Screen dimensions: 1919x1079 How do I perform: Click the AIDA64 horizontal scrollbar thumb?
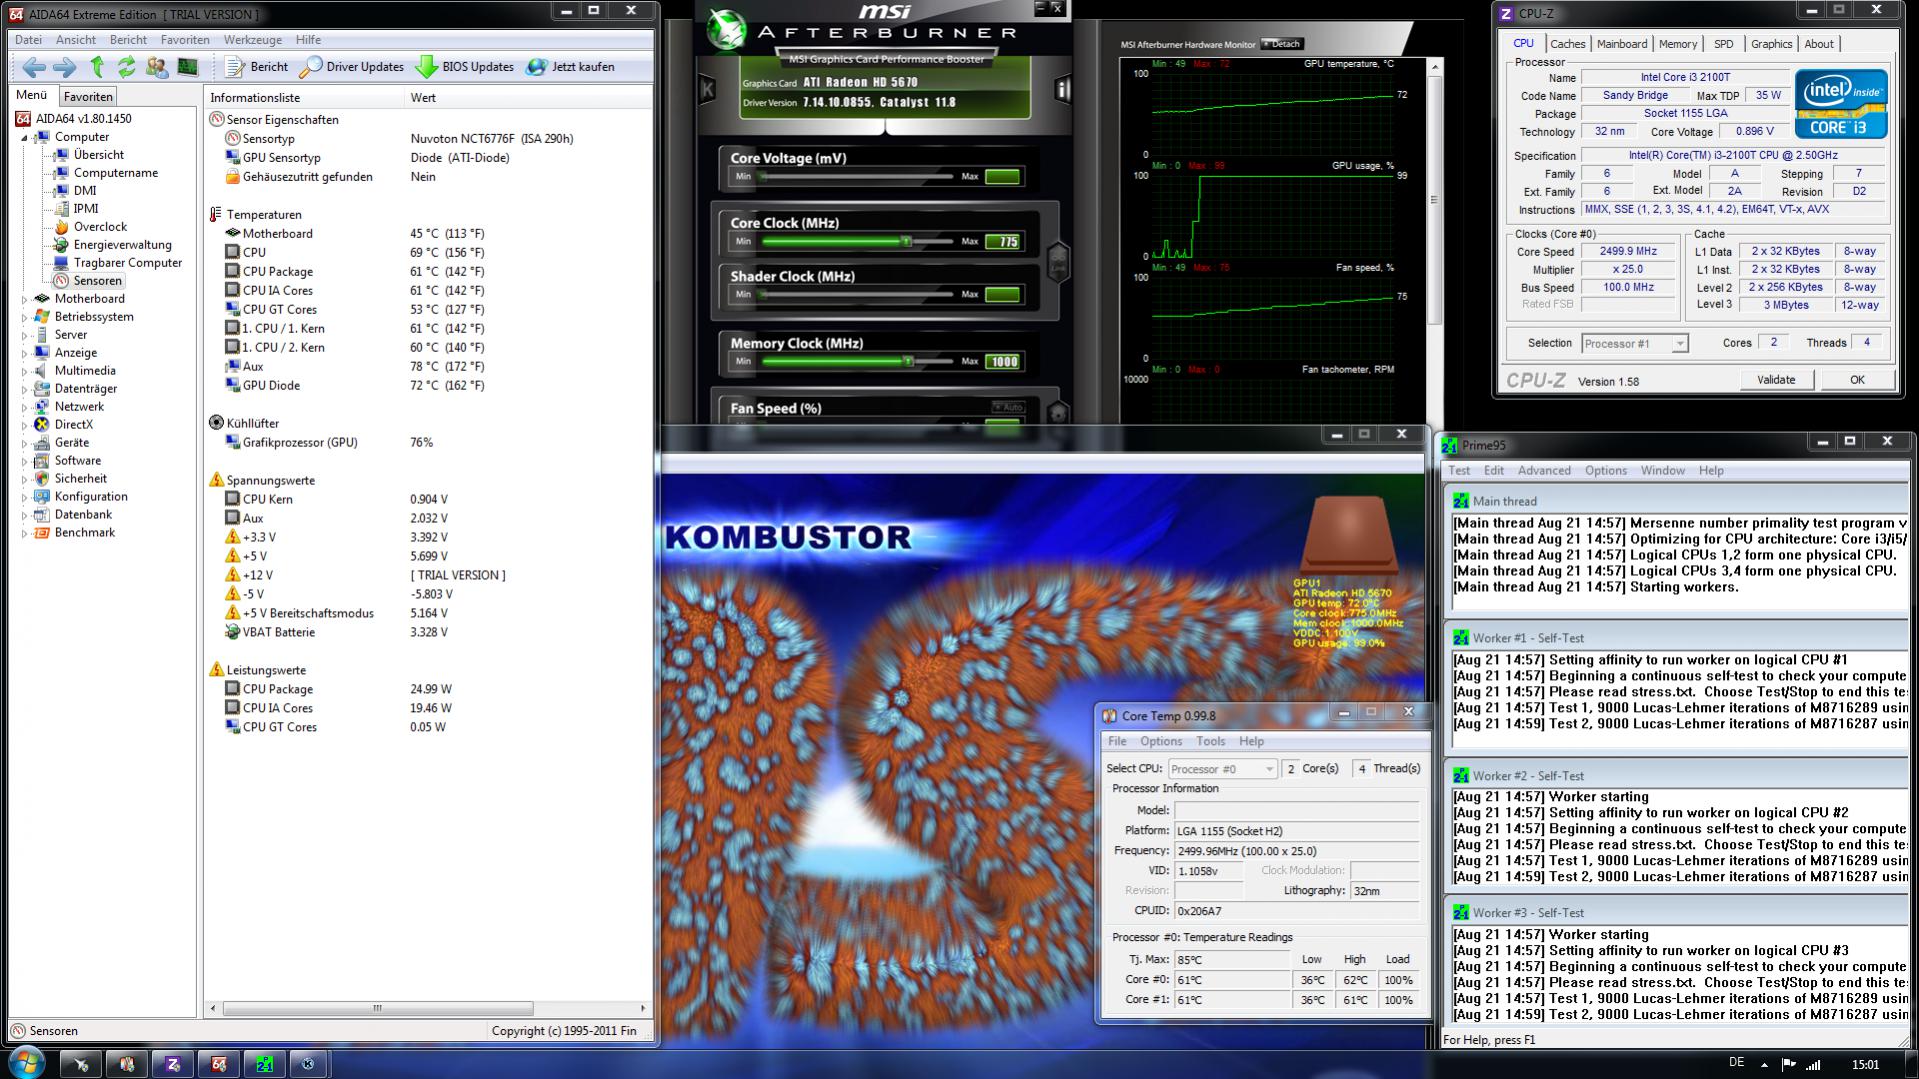pos(377,1008)
